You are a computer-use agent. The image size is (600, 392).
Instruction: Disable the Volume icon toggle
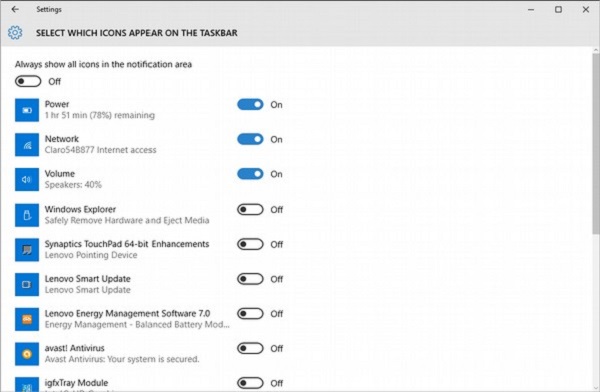click(250, 174)
